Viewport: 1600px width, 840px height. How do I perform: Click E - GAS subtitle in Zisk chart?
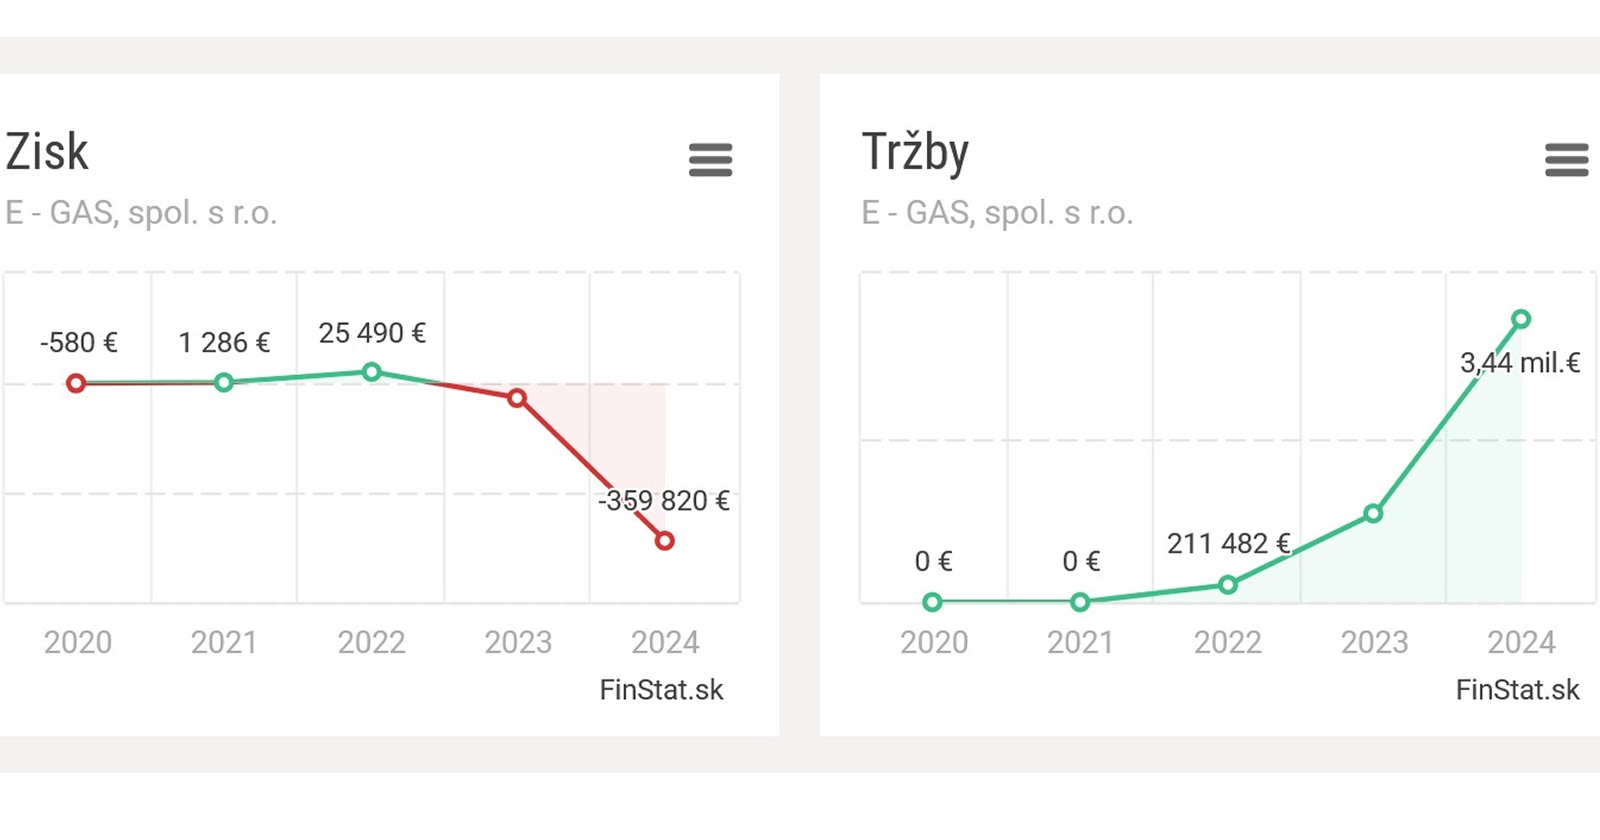click(141, 213)
